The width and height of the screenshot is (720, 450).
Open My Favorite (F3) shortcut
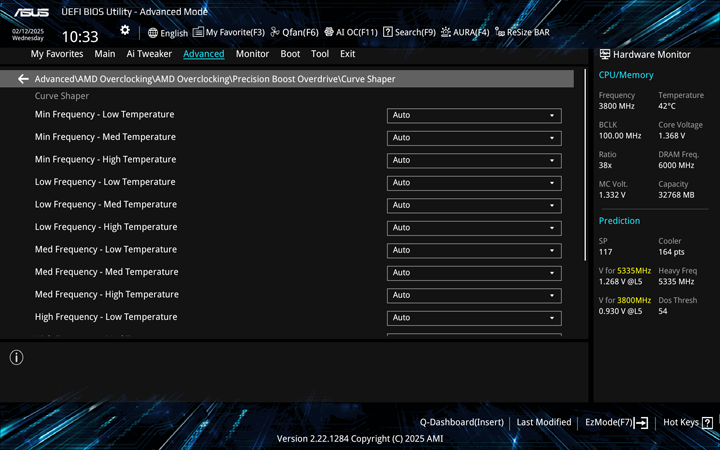pyautogui.click(x=229, y=32)
